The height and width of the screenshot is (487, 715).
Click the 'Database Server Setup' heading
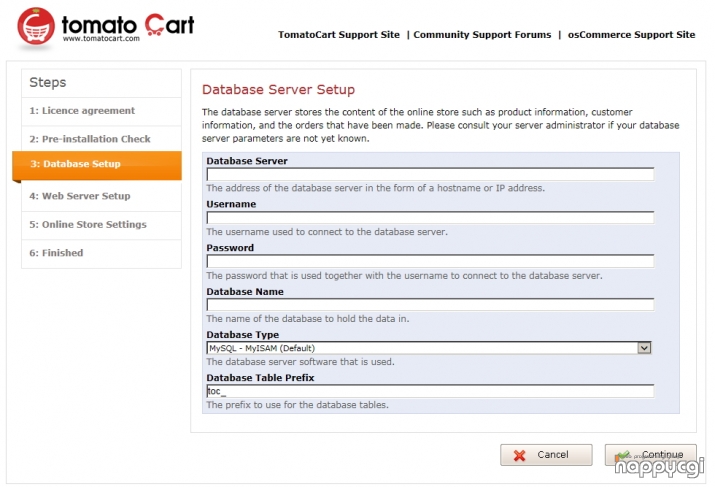(x=278, y=89)
